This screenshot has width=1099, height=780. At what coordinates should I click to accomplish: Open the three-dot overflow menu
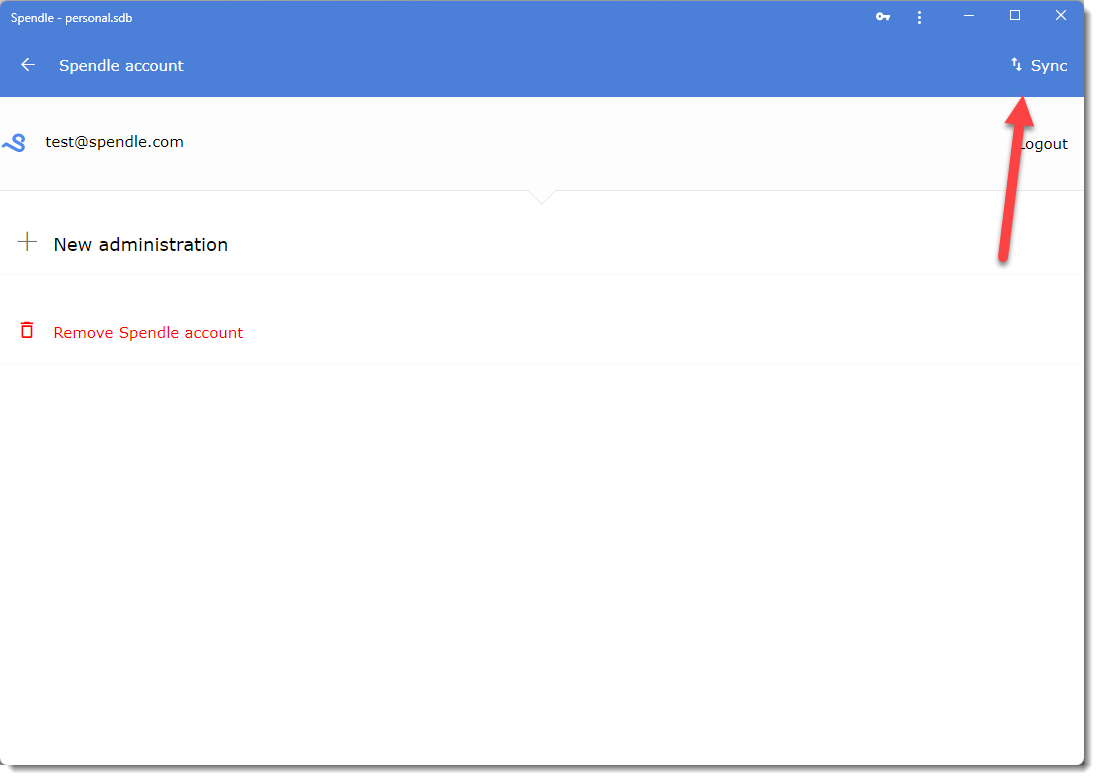[x=919, y=18]
